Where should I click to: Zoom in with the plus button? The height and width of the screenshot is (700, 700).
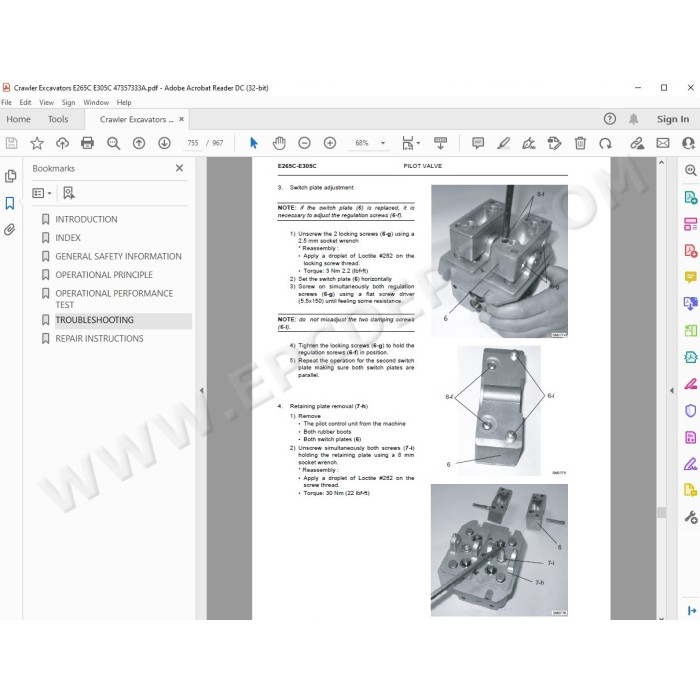click(330, 143)
